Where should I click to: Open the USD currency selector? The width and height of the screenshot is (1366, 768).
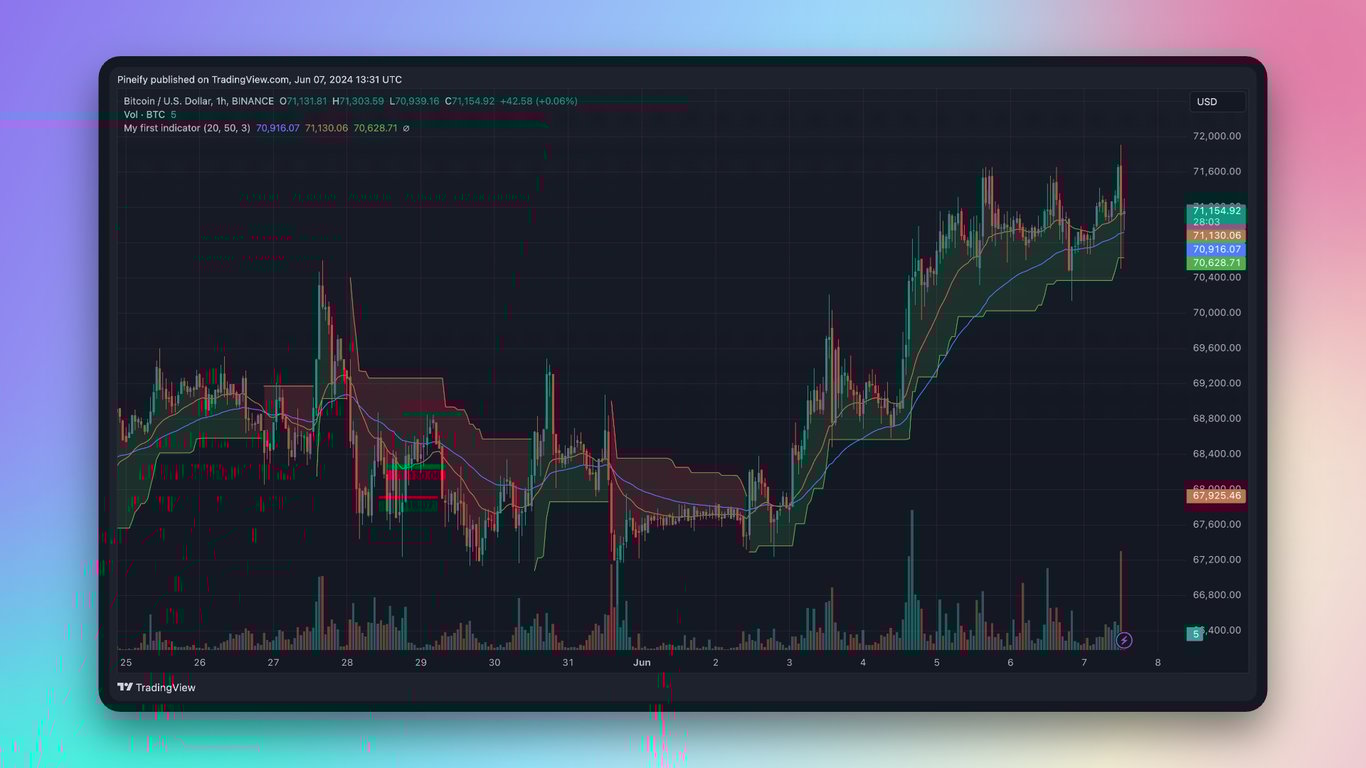[1216, 102]
